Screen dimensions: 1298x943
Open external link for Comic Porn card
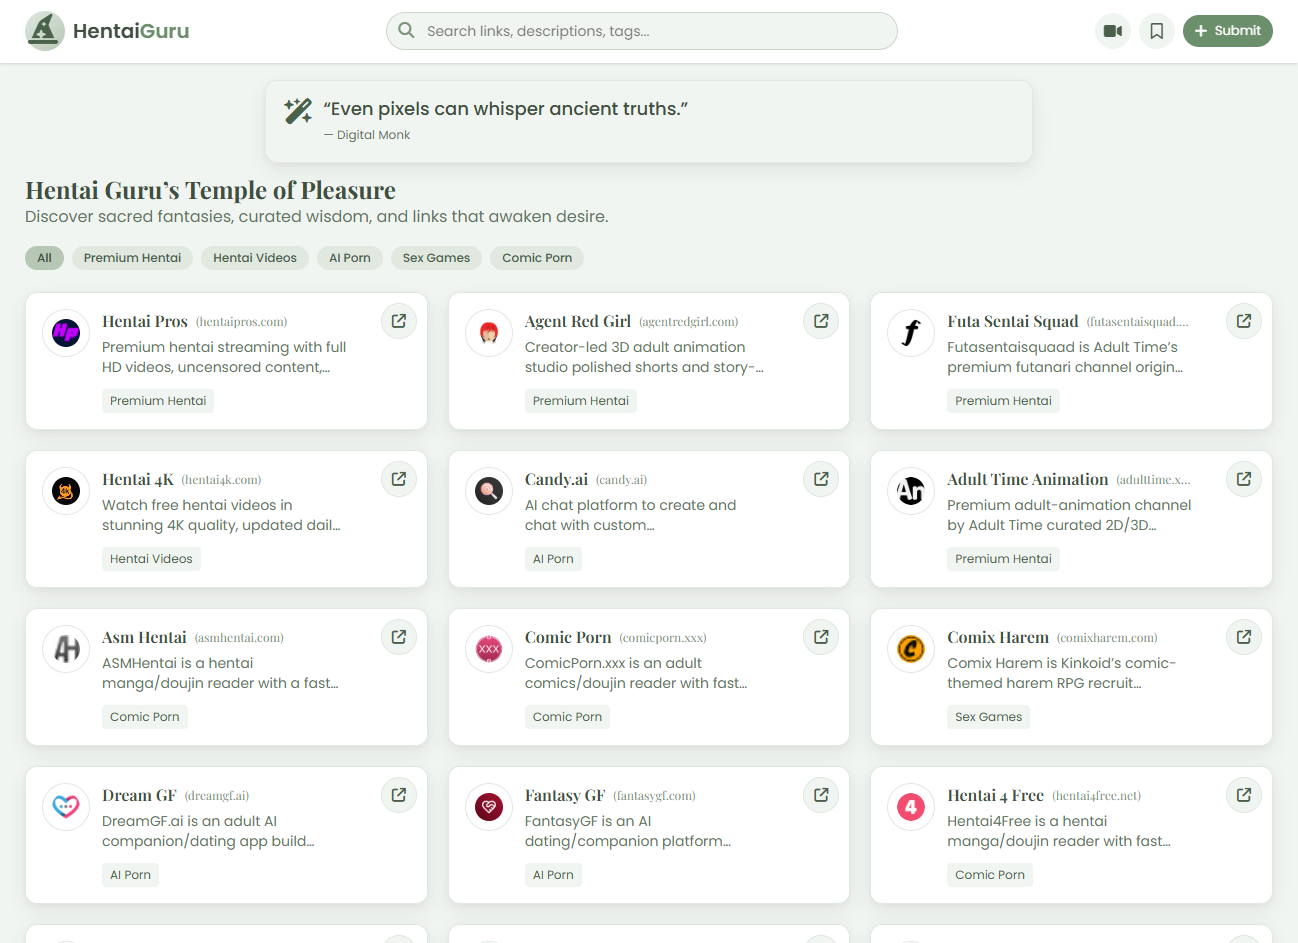pyautogui.click(x=821, y=637)
